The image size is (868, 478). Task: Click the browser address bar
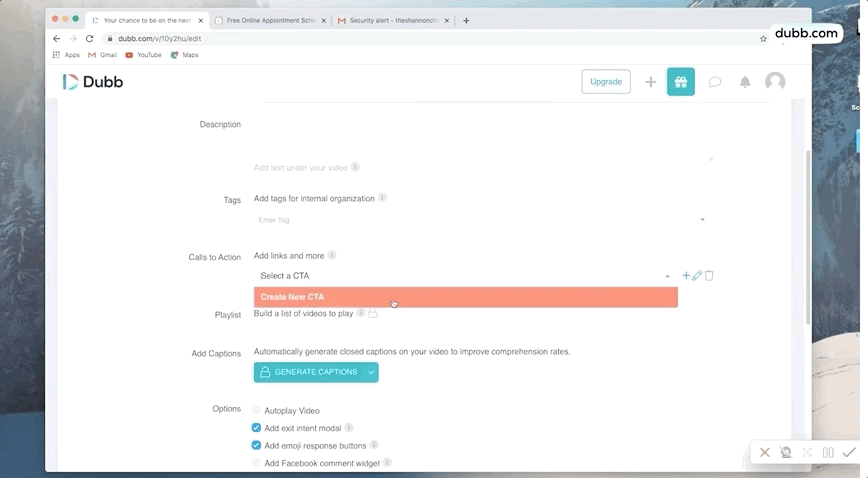(432, 39)
